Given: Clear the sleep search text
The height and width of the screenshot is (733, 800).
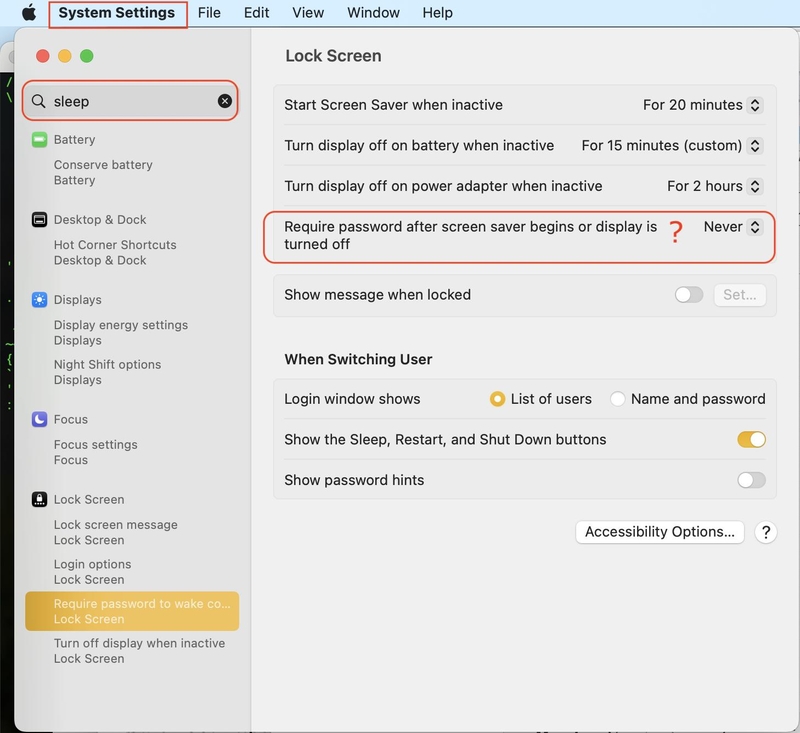Looking at the screenshot, I should point(224,101).
